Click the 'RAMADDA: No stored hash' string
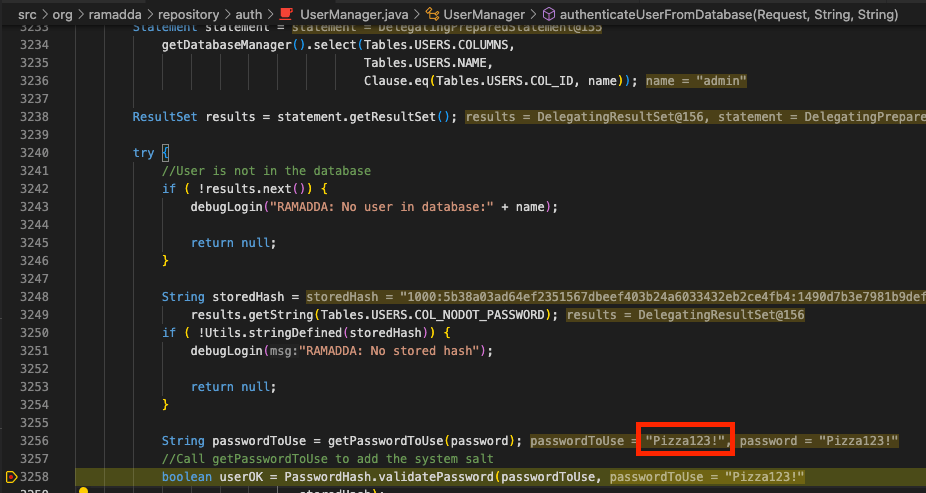Viewport: 926px width, 493px height. 390,351
